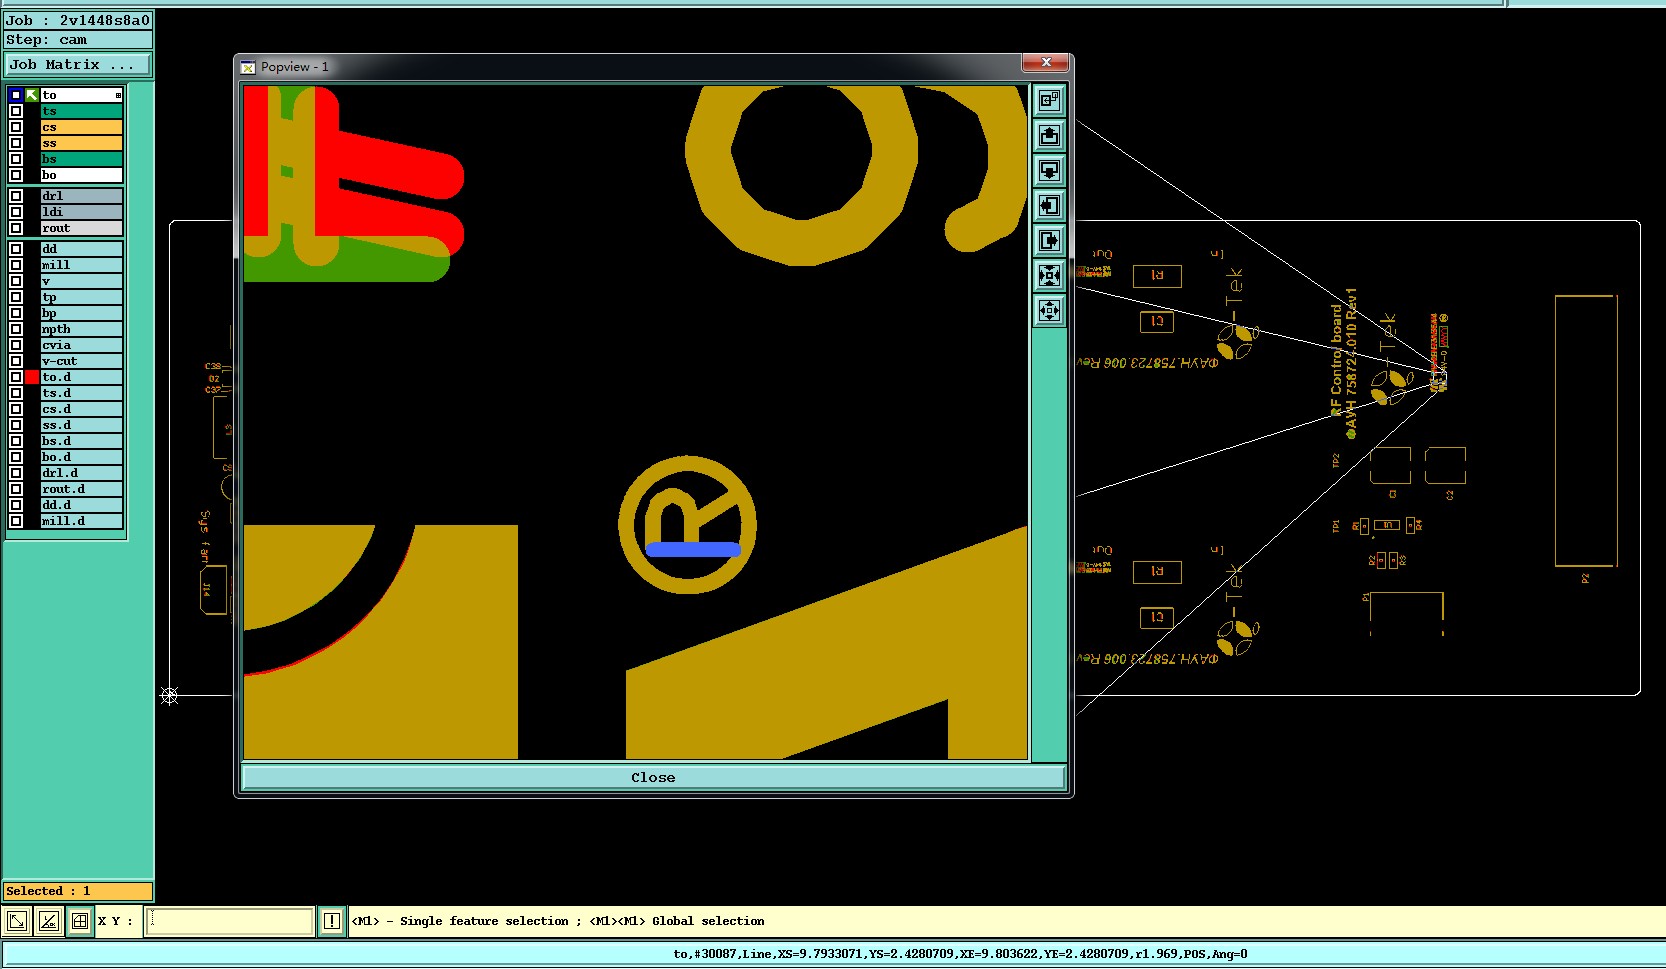
Task: Pan the Popview down with the arrow icon
Action: click(1049, 170)
